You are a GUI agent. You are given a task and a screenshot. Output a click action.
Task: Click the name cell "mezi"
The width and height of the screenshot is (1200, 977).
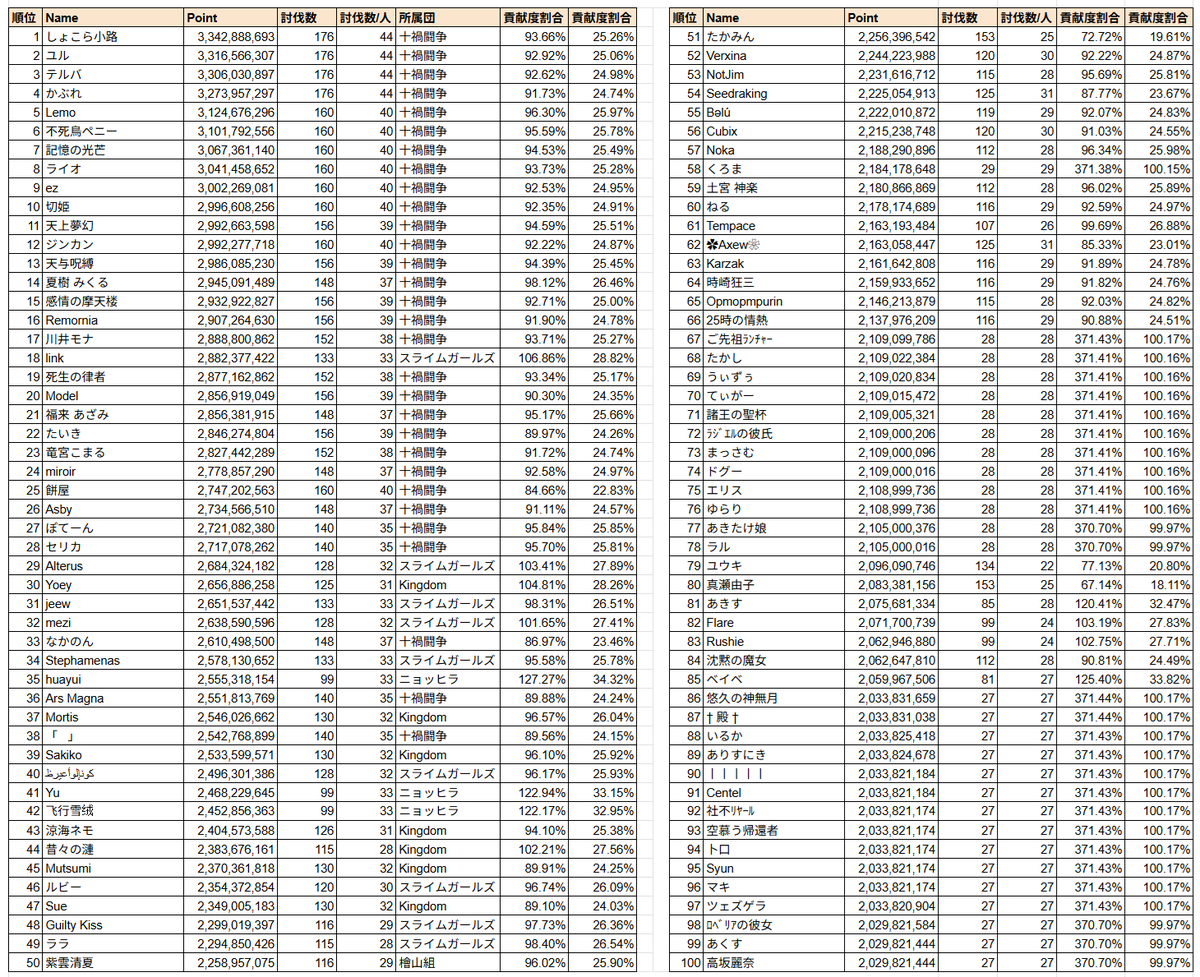[x=113, y=622]
